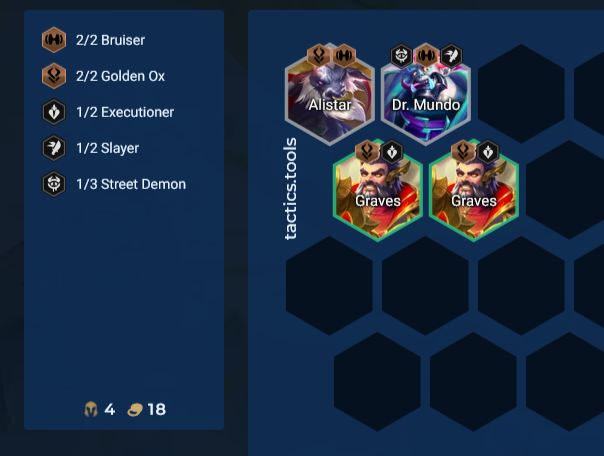Viewport: 604px width, 456px height.
Task: Click the 2/2 Bruiser trait label
Action: pyautogui.click(x=111, y=40)
